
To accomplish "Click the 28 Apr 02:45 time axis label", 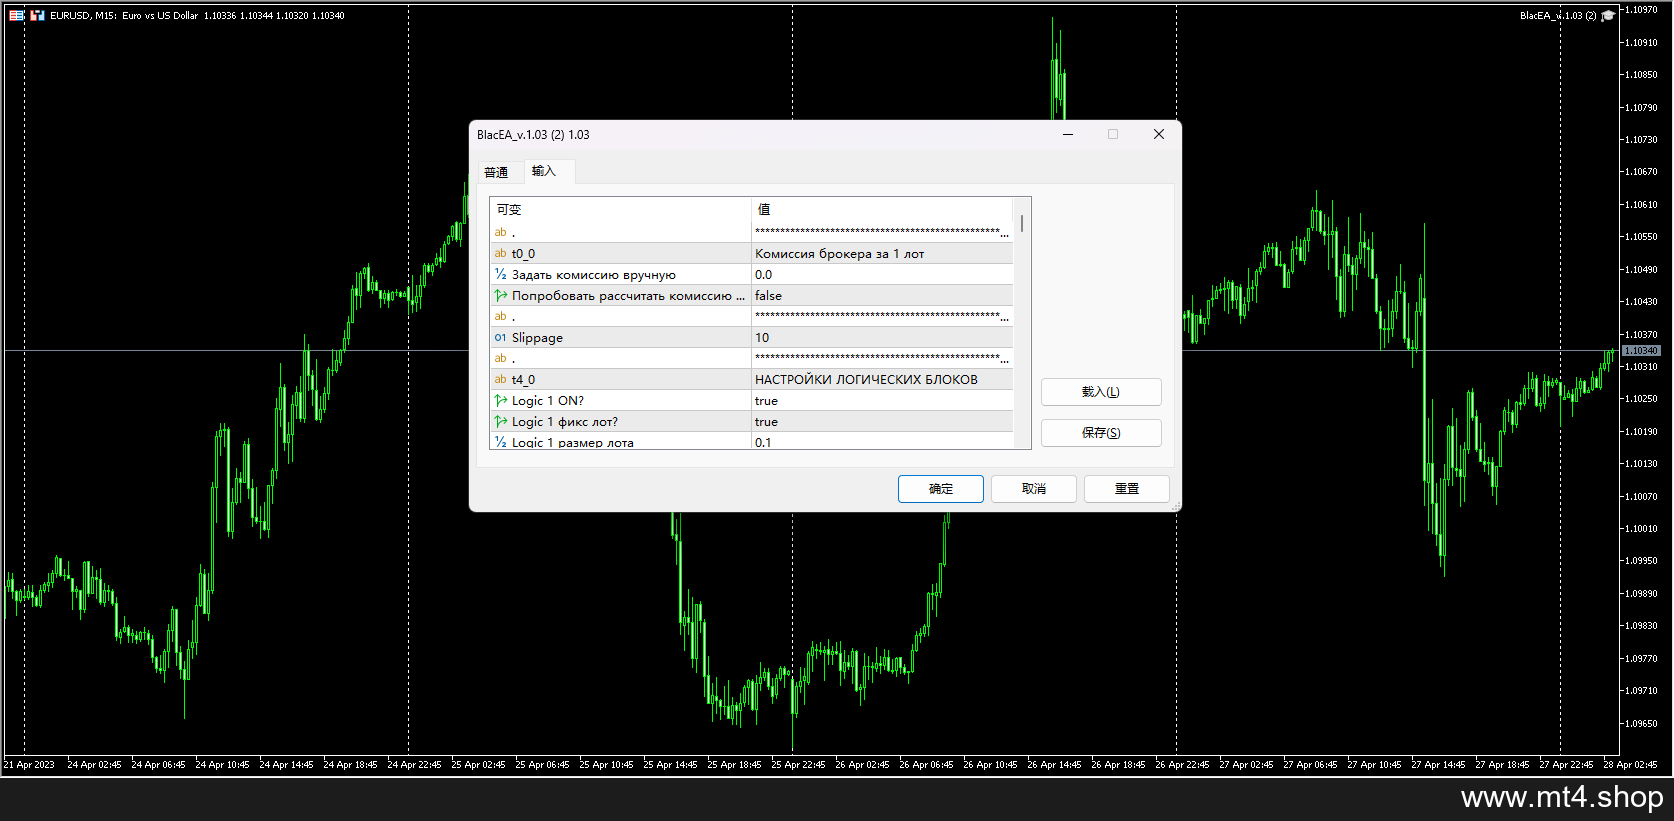I will click(x=1630, y=765).
